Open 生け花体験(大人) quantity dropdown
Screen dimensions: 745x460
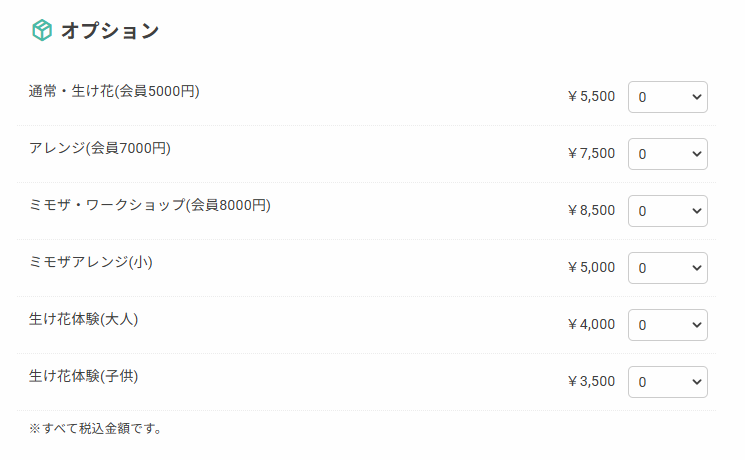(x=667, y=325)
